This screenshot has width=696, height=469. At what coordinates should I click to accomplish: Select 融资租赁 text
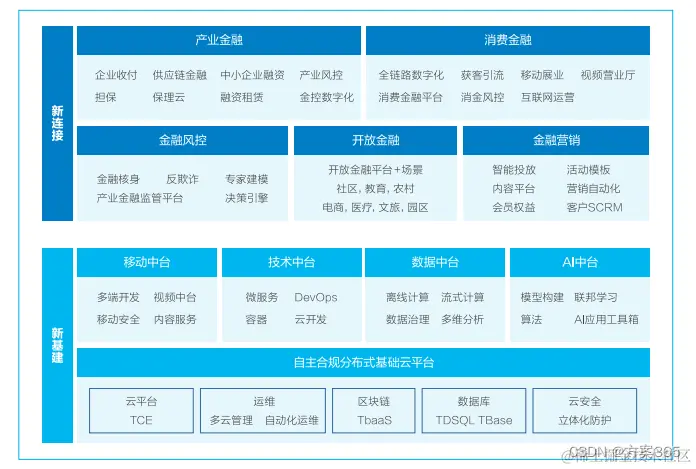tap(242, 97)
